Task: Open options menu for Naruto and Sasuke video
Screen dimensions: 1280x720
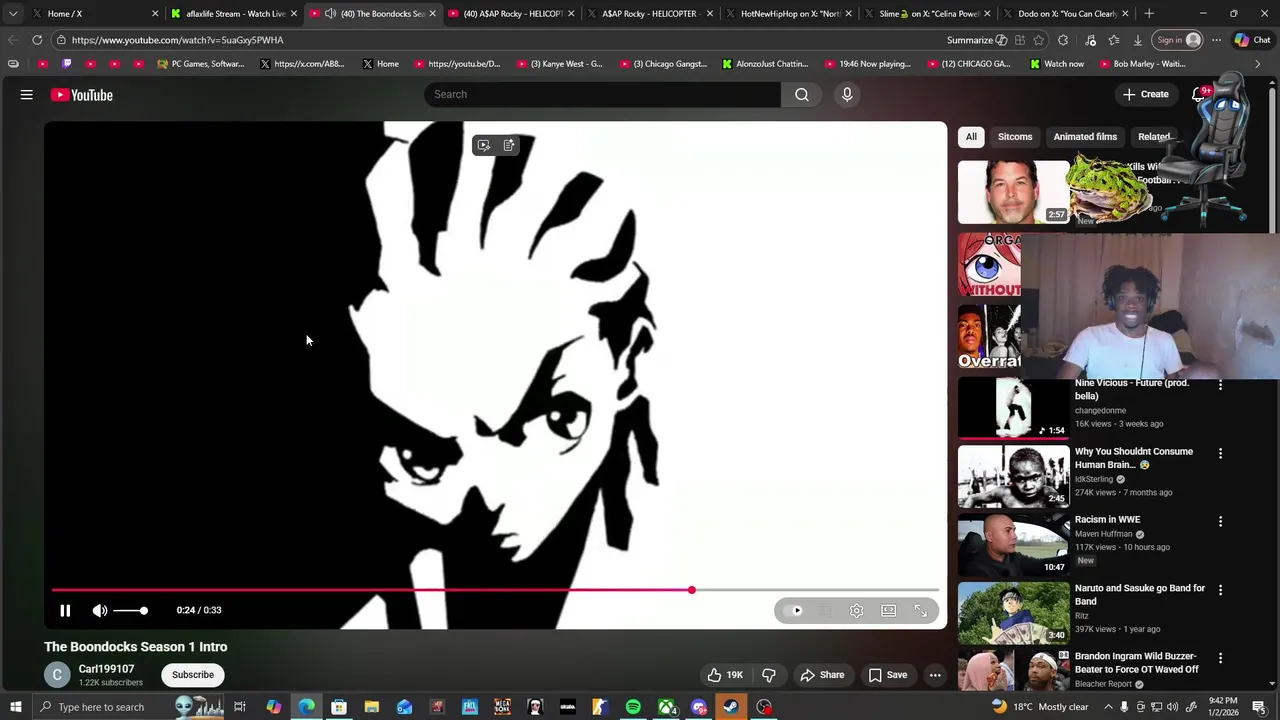Action: (1220, 590)
